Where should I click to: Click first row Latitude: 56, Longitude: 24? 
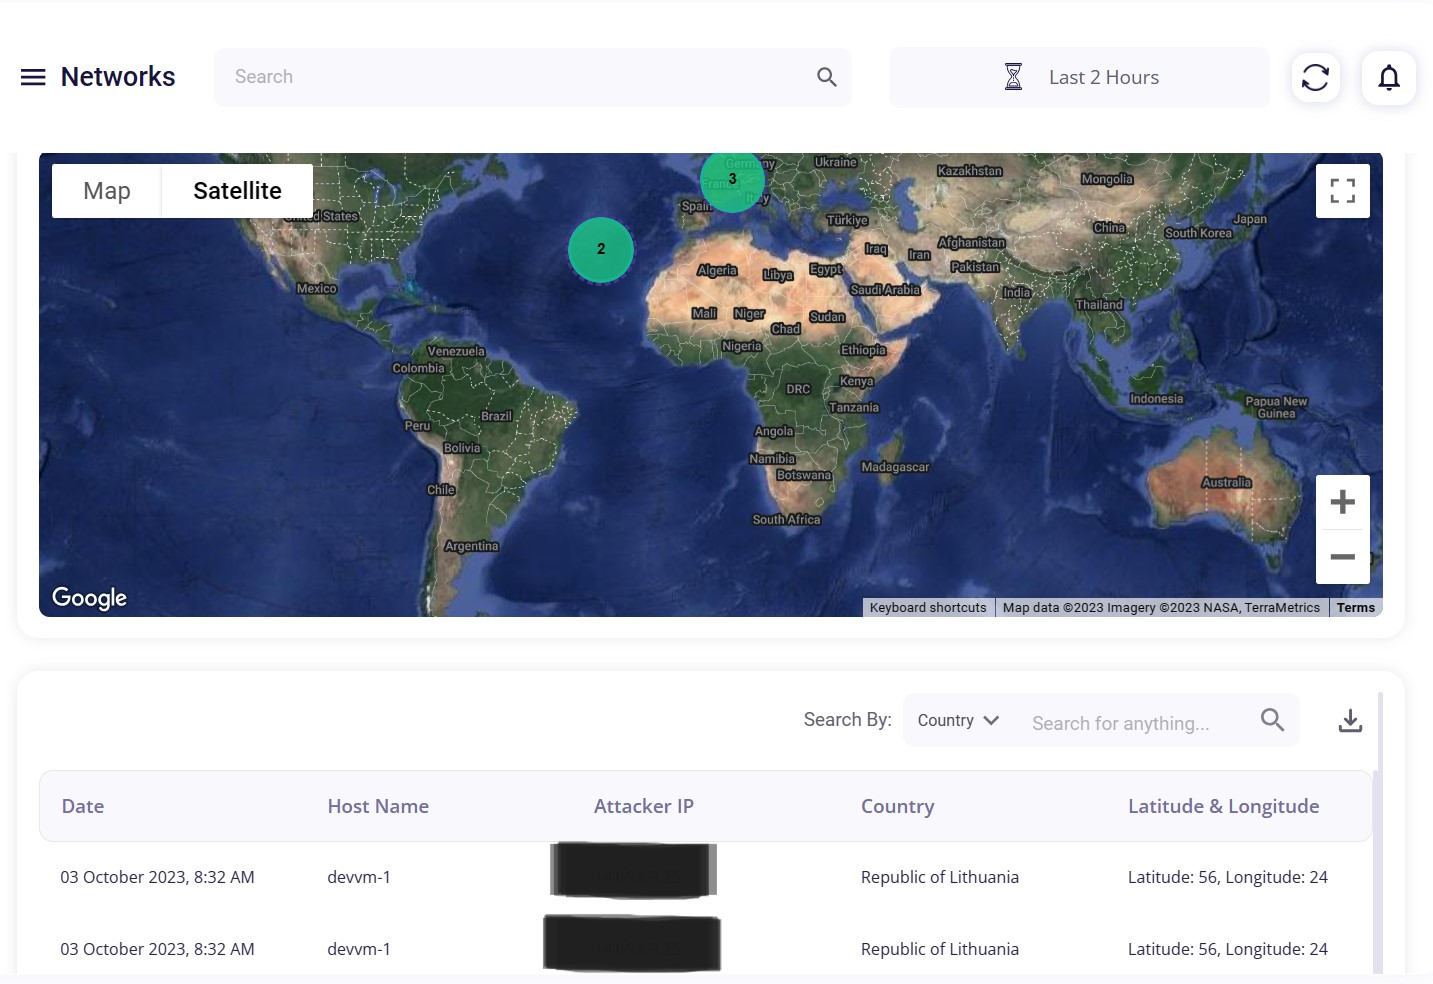(1228, 877)
